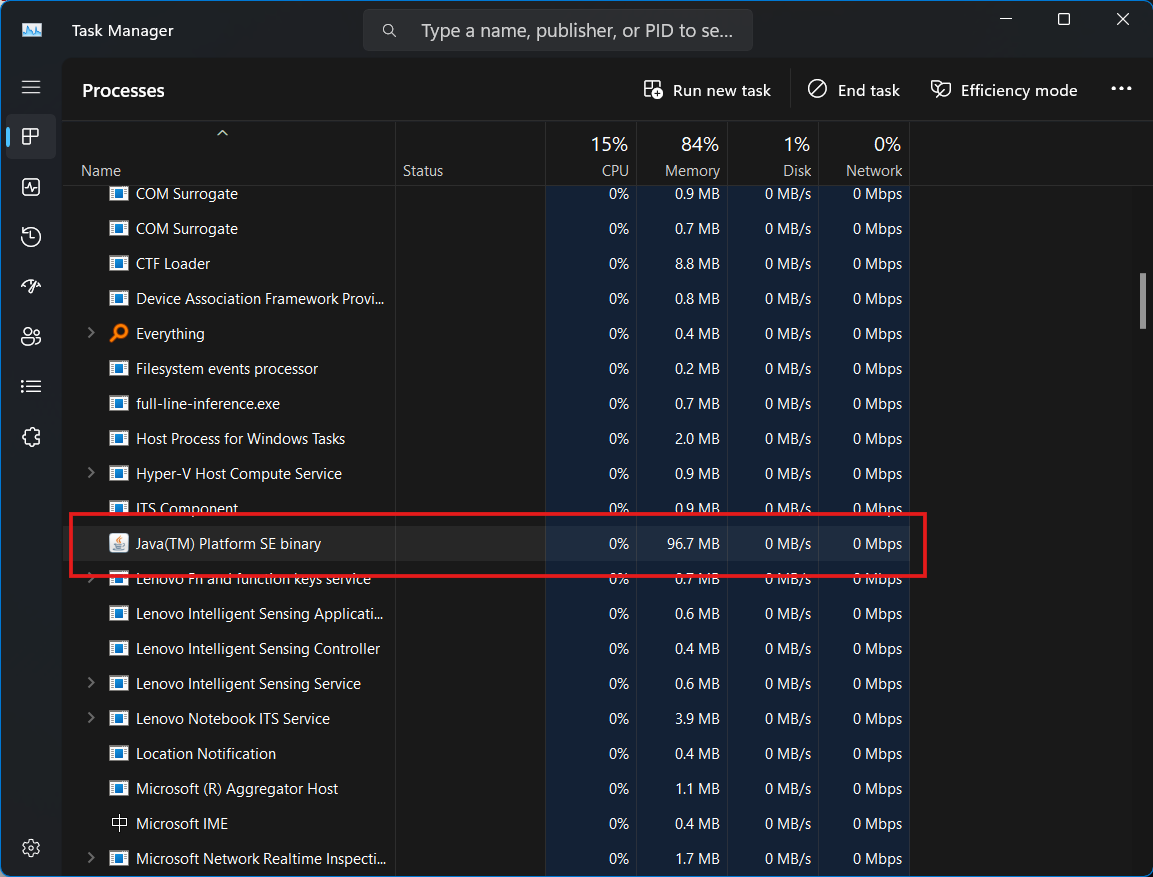
Task: Select the Lenovo Notebook ITS Service name
Action: click(232, 718)
